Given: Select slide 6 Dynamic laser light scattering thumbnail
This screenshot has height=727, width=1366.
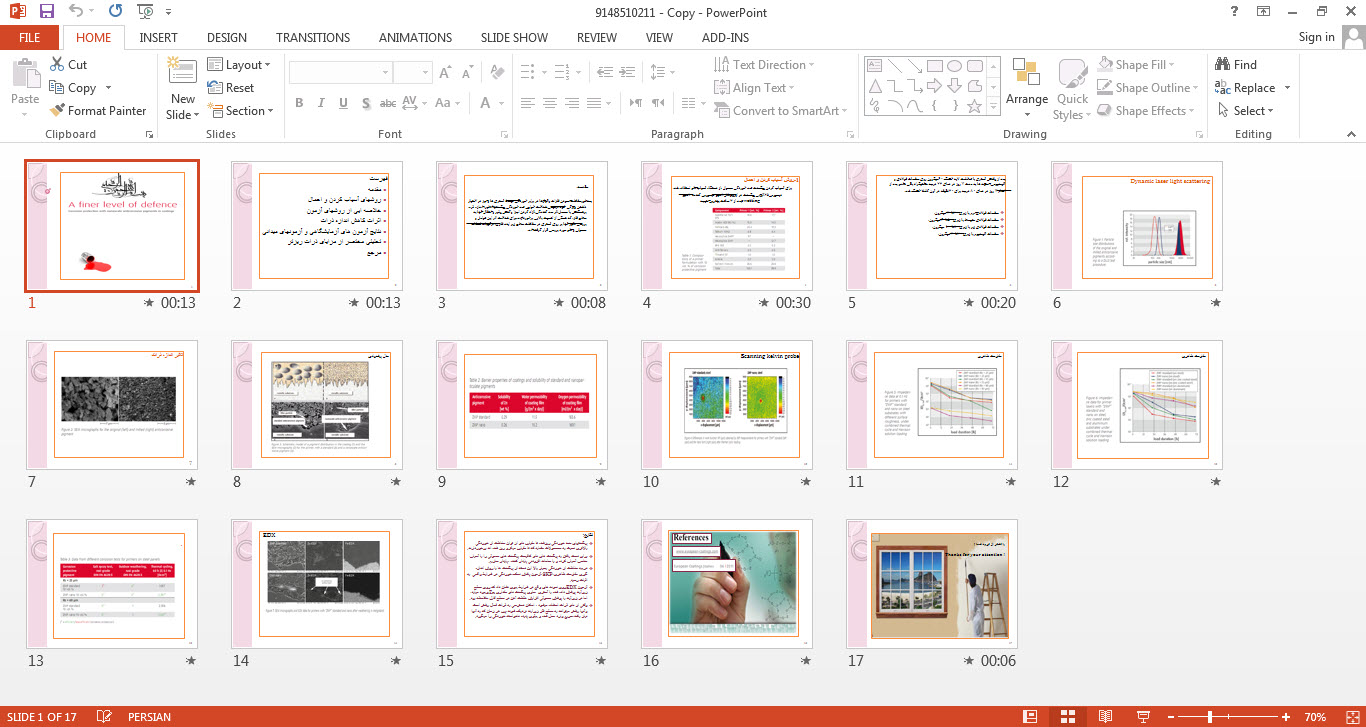Looking at the screenshot, I should pyautogui.click(x=1137, y=226).
